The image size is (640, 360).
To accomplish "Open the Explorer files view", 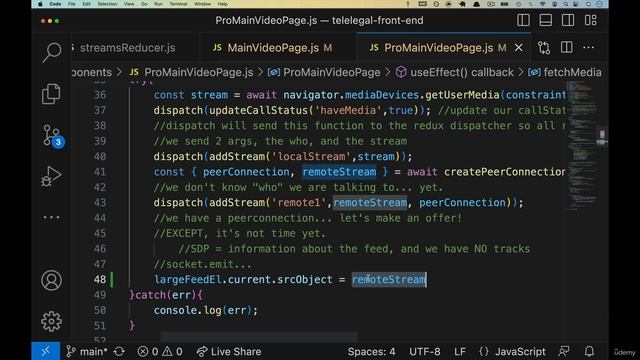I will coord(51,94).
